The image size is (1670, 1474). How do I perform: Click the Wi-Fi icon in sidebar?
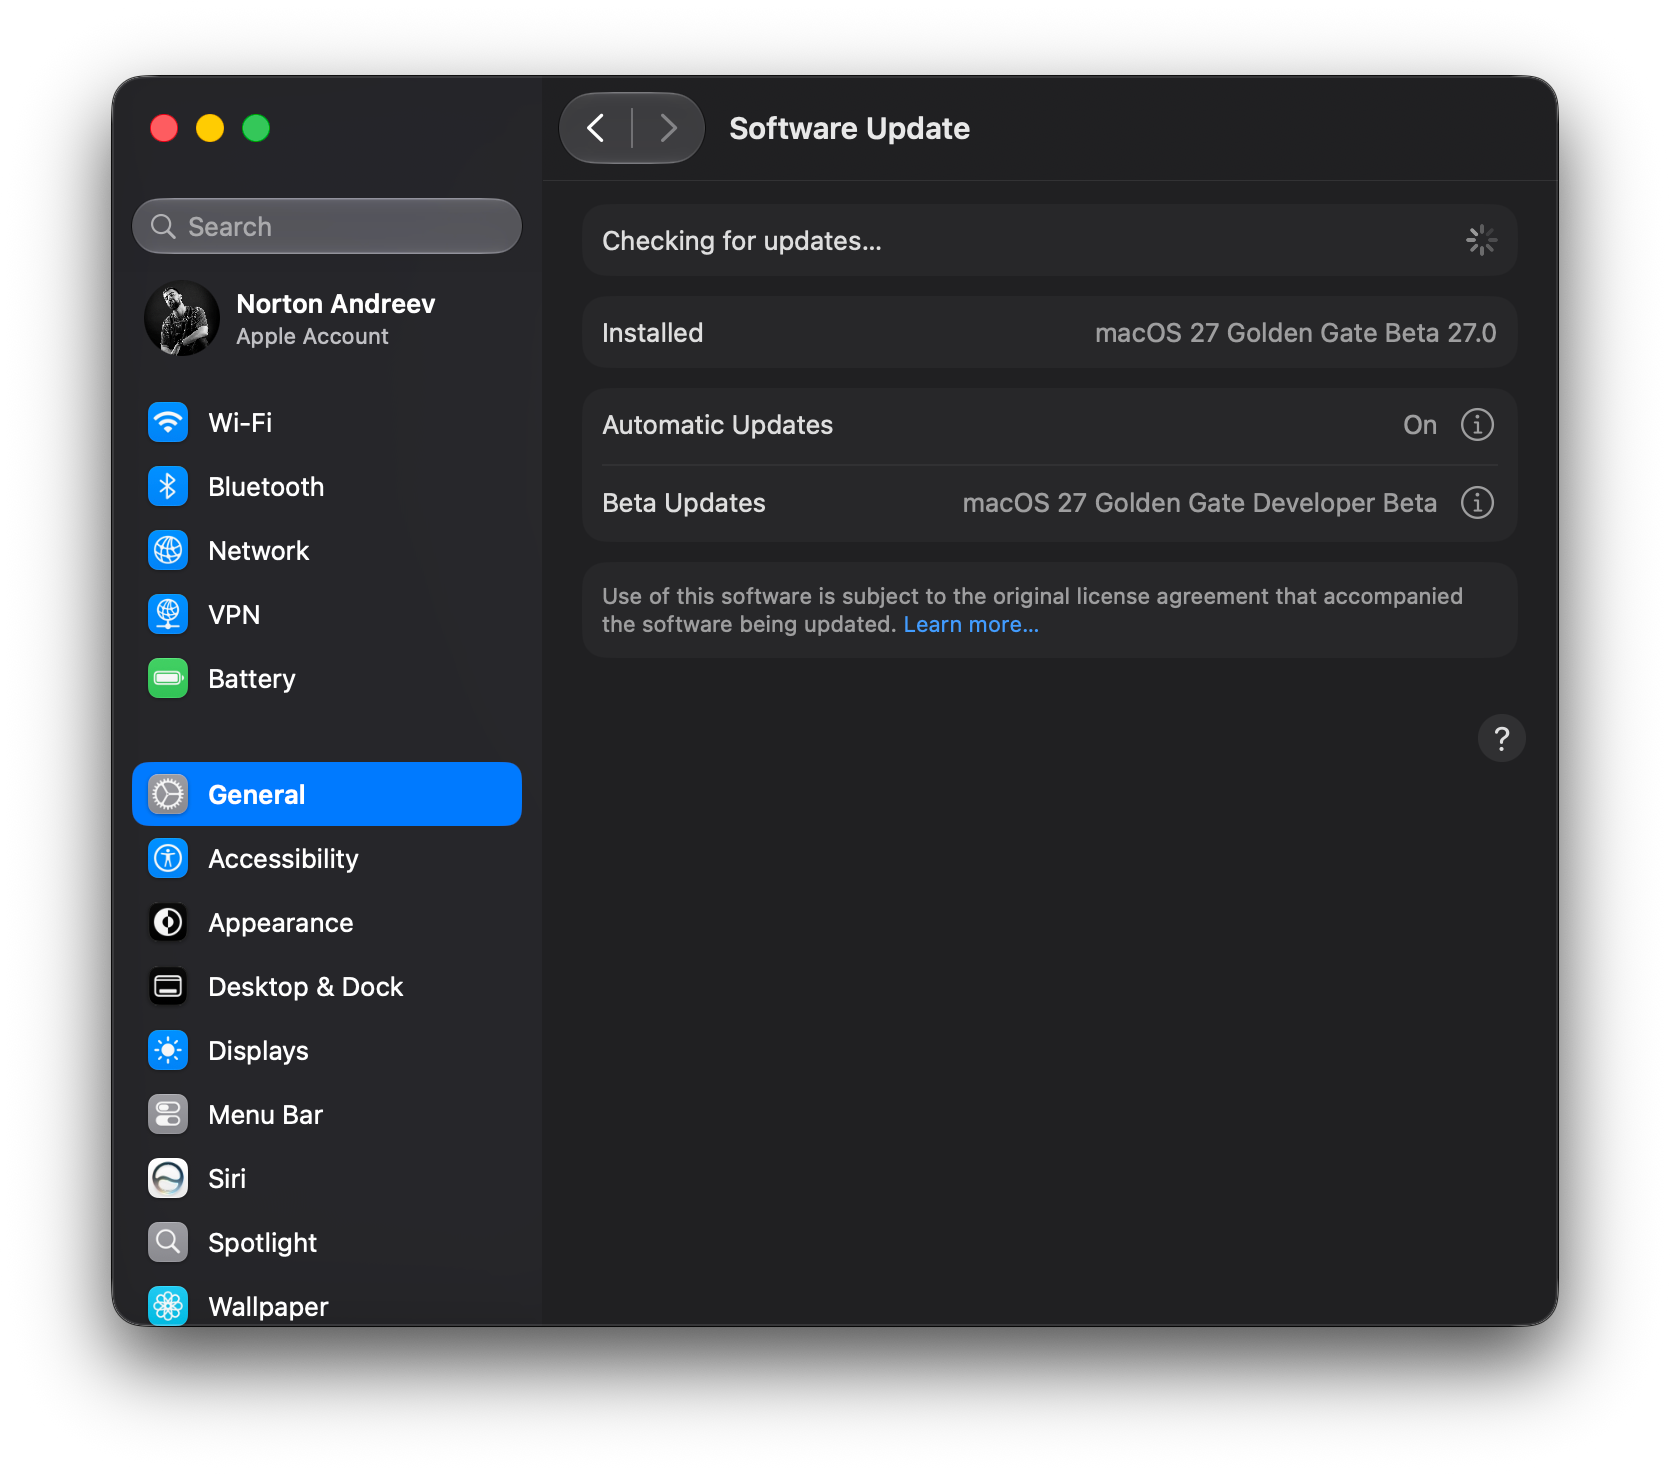(x=168, y=422)
